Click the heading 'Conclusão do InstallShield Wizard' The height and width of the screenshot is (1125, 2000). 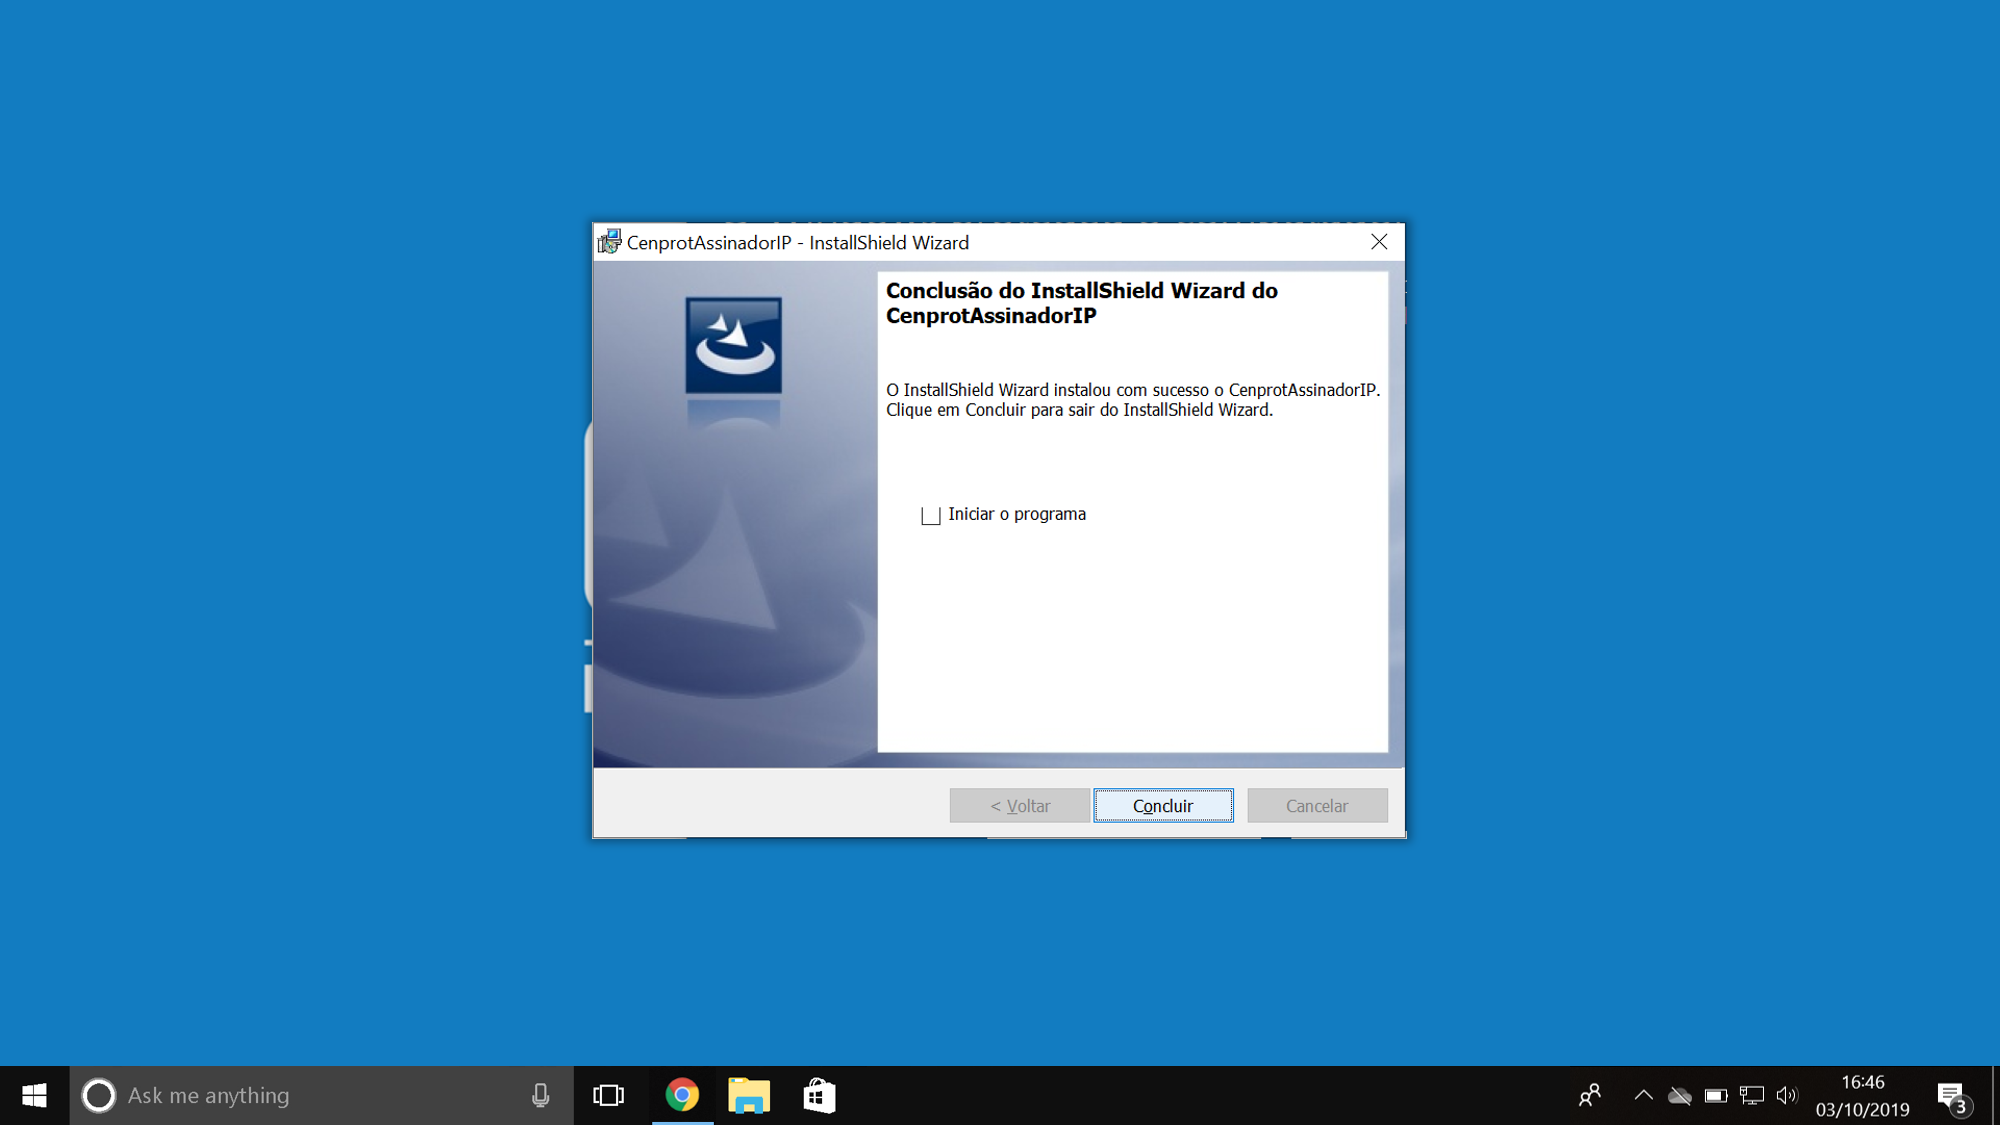[x=1082, y=303]
